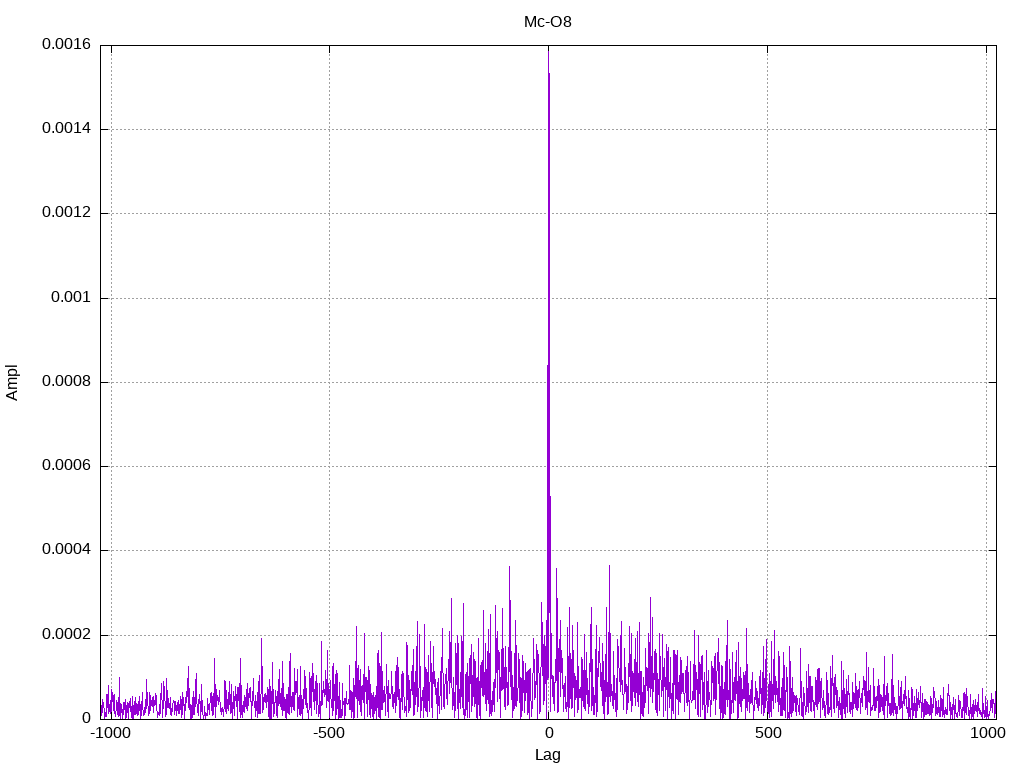Click the plot title Mc-O8
Viewport: 1024px width, 768px height.
[548, 21]
